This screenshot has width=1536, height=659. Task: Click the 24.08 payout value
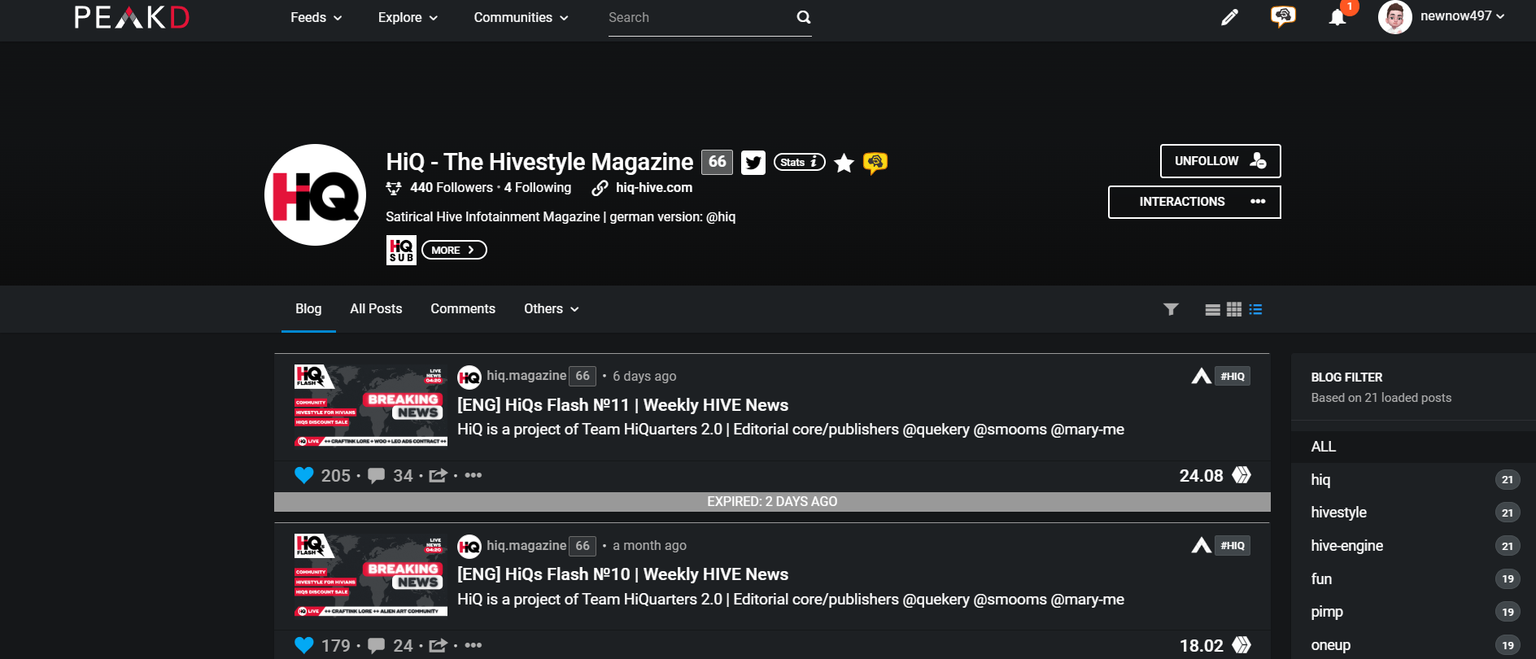[1201, 476]
